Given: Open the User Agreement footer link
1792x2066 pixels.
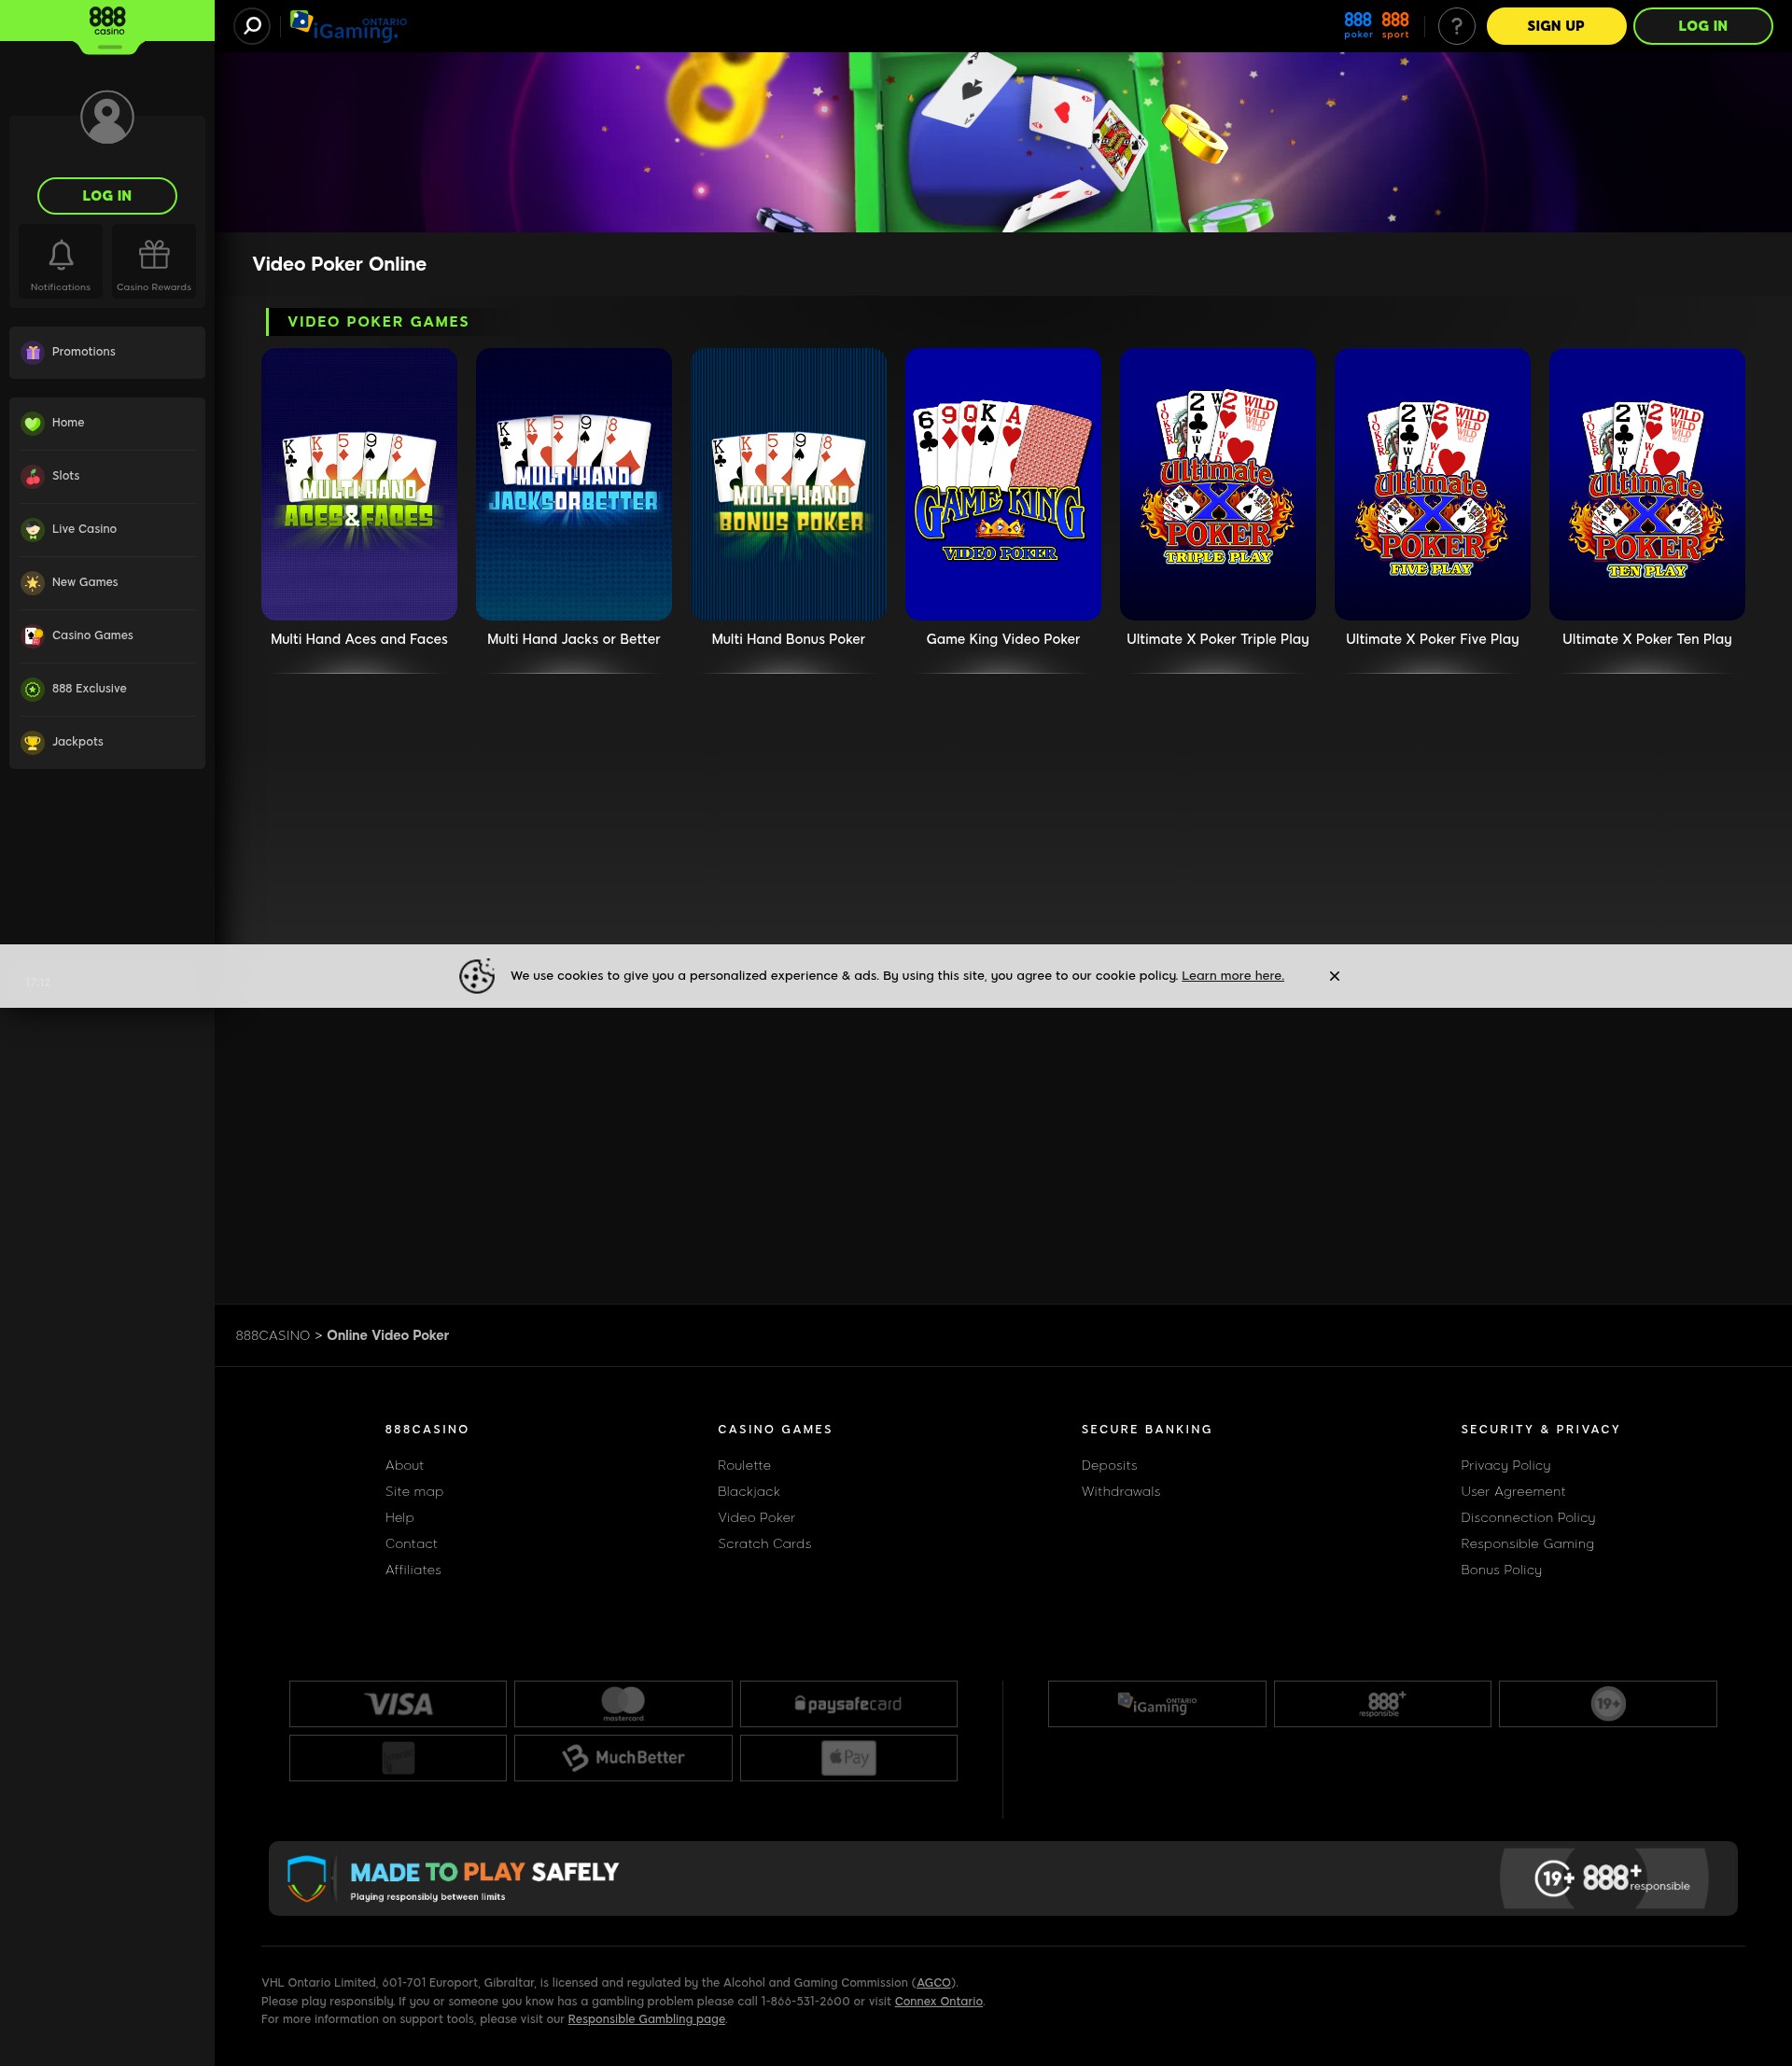Looking at the screenshot, I should tap(1513, 1492).
